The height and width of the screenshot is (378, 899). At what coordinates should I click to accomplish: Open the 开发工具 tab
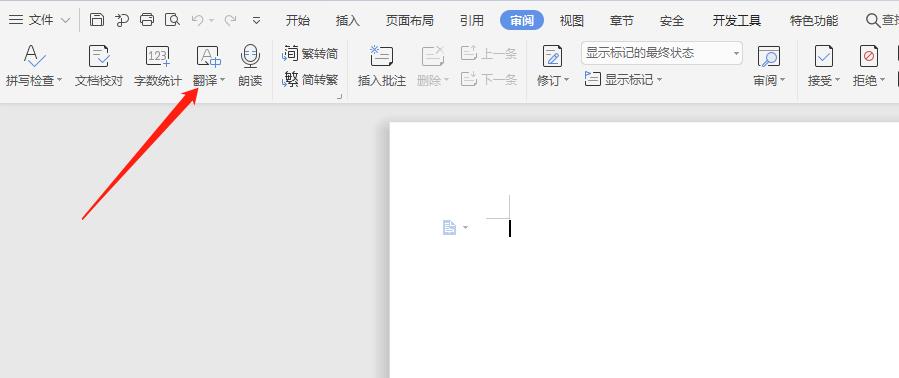pyautogui.click(x=737, y=21)
